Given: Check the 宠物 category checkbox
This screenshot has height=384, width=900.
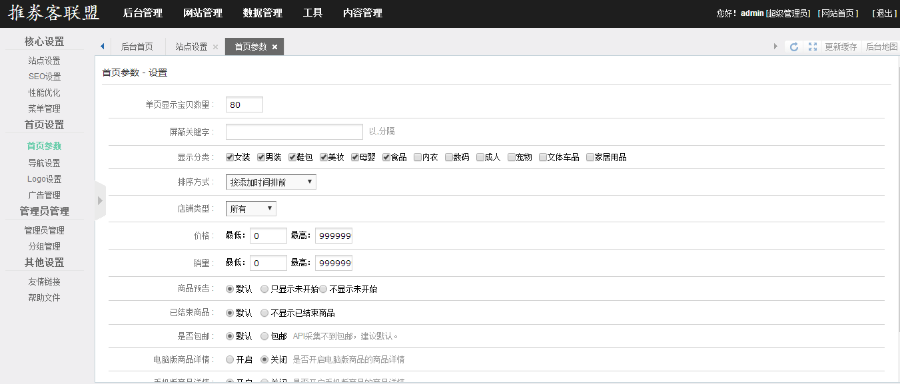Looking at the screenshot, I should coord(511,157).
